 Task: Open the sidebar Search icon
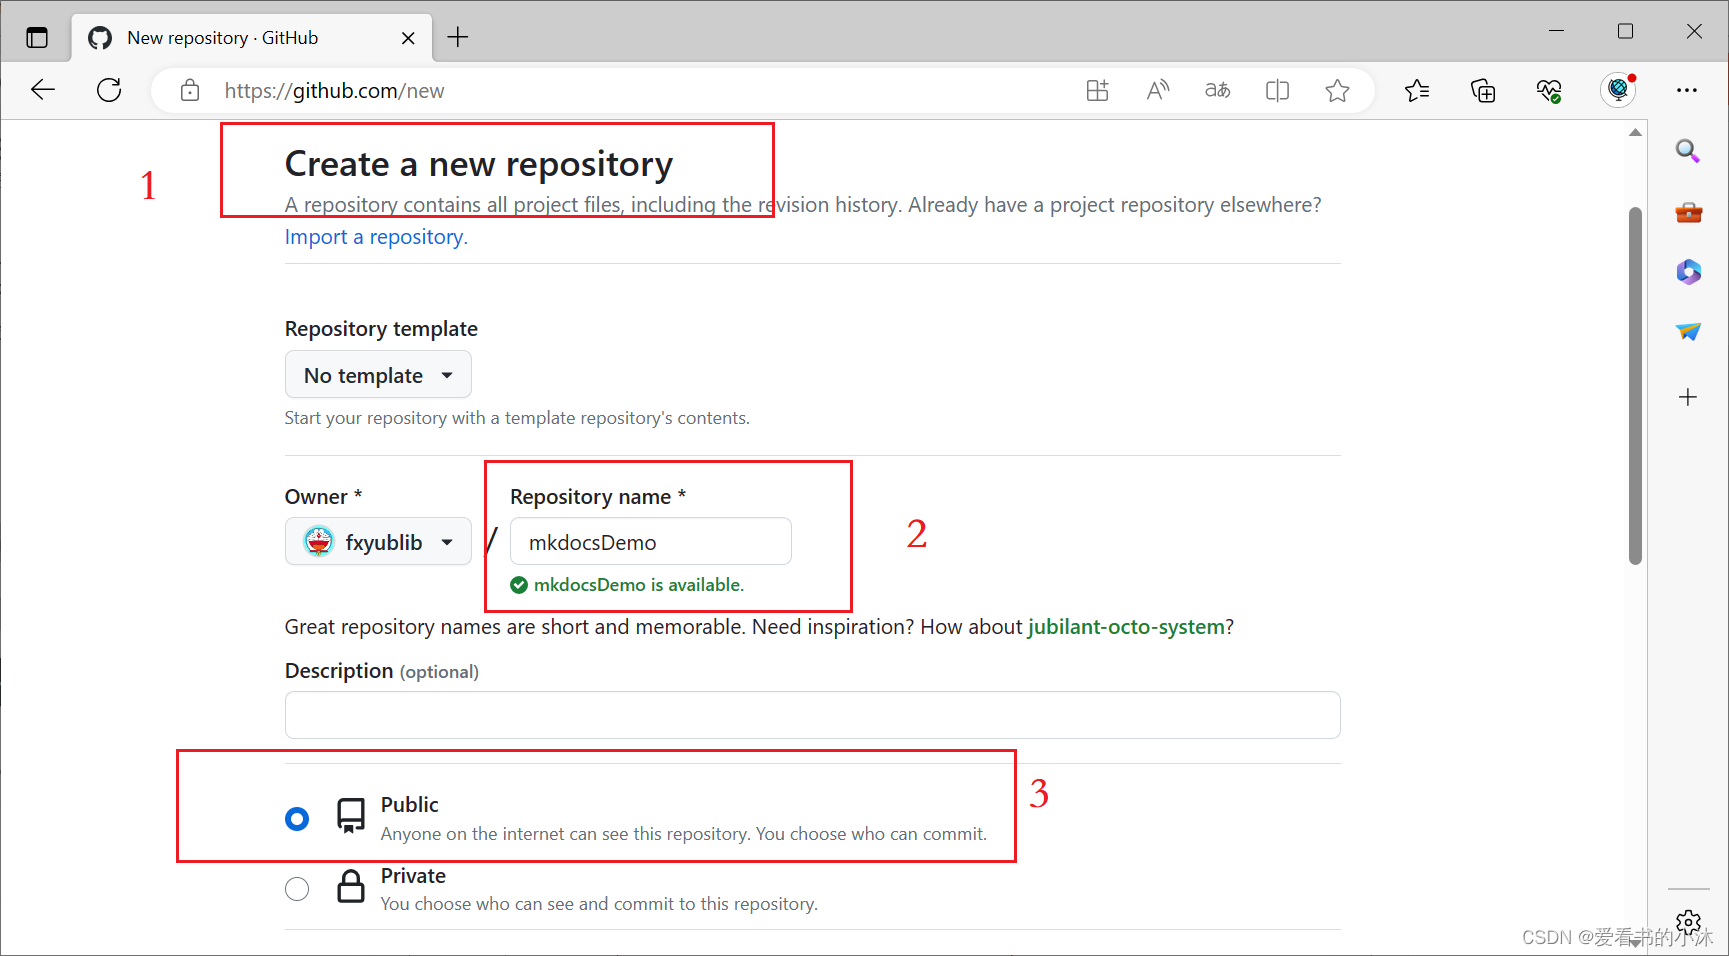[1688, 151]
